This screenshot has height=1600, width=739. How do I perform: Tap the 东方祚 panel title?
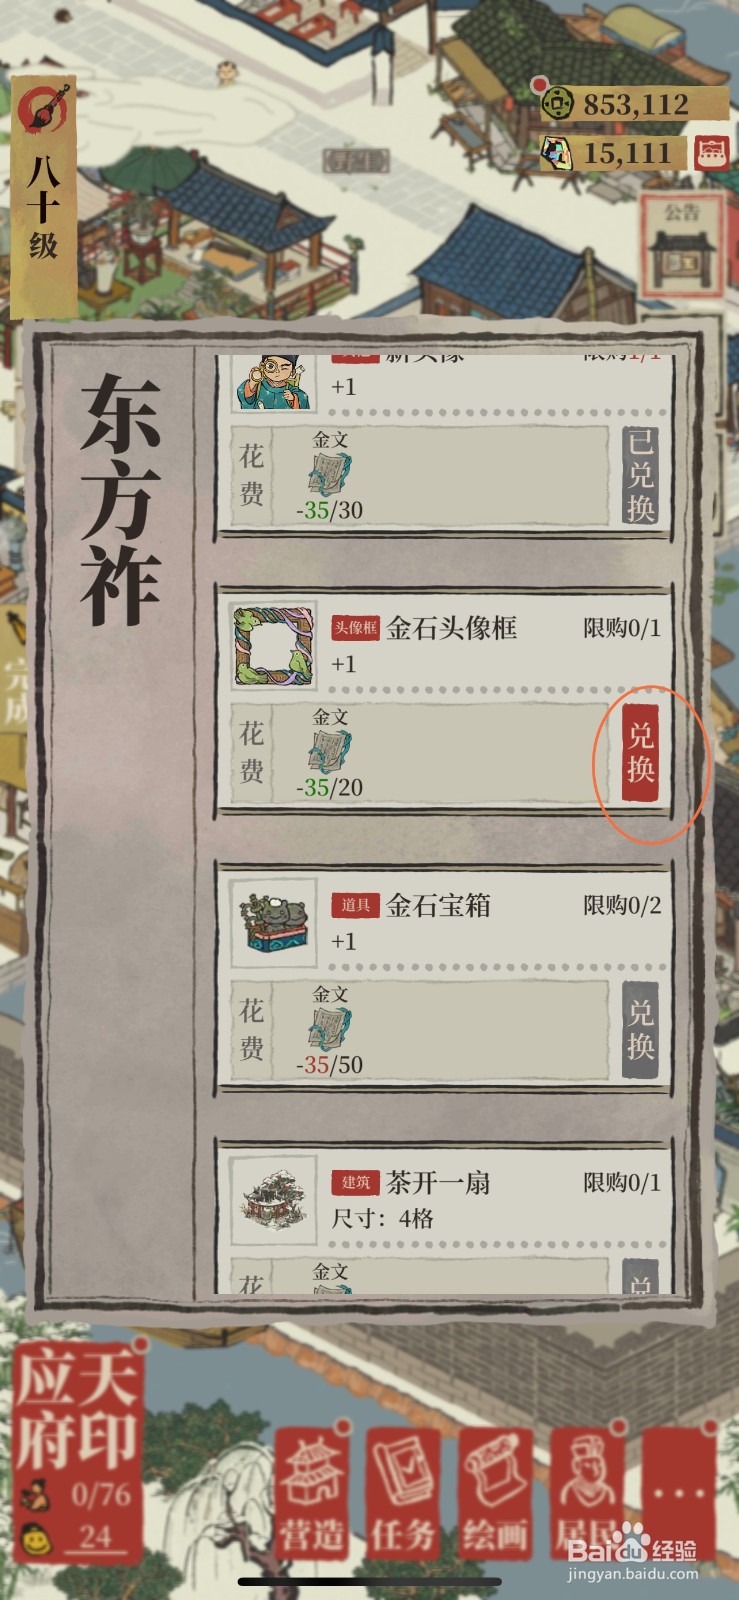click(120, 500)
